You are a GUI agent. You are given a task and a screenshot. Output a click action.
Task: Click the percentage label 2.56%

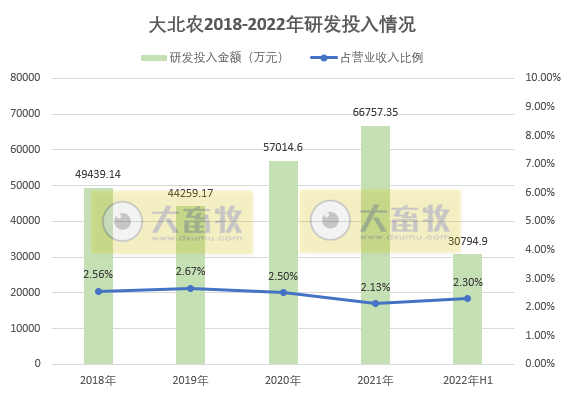click(98, 274)
